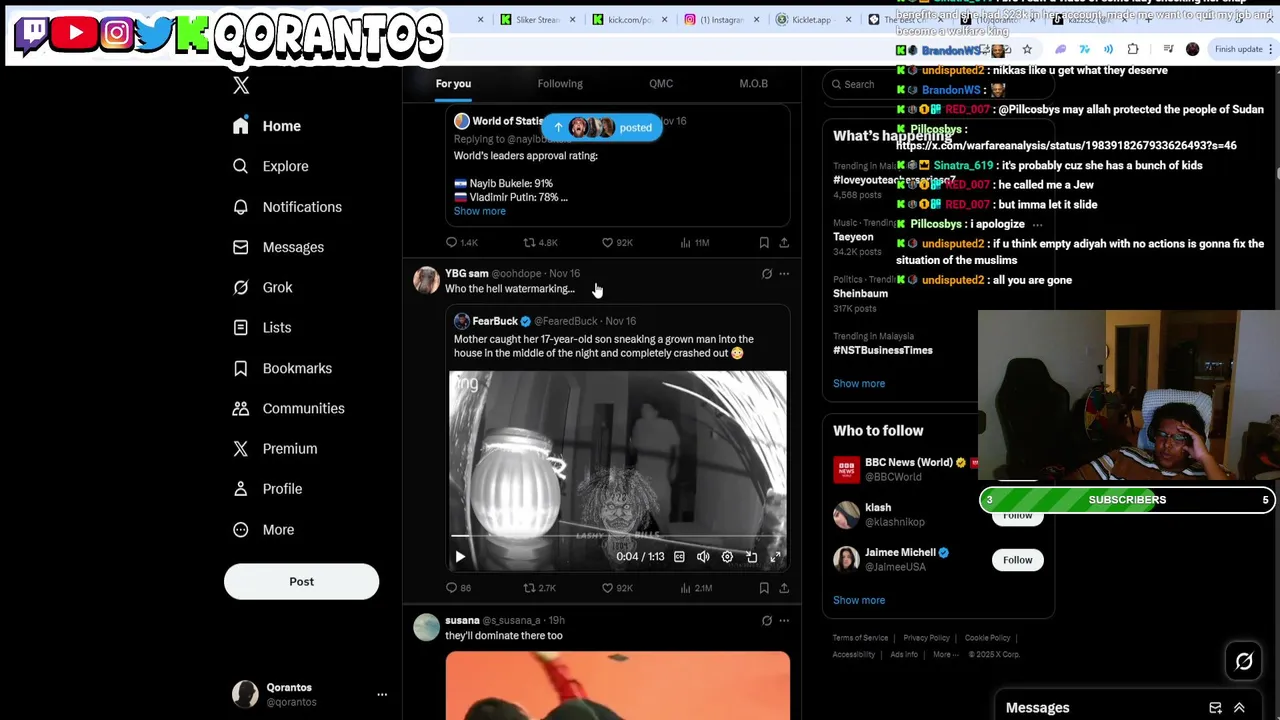Open video settings gear in FearBuck video
The width and height of the screenshot is (1280, 720).
click(727, 557)
